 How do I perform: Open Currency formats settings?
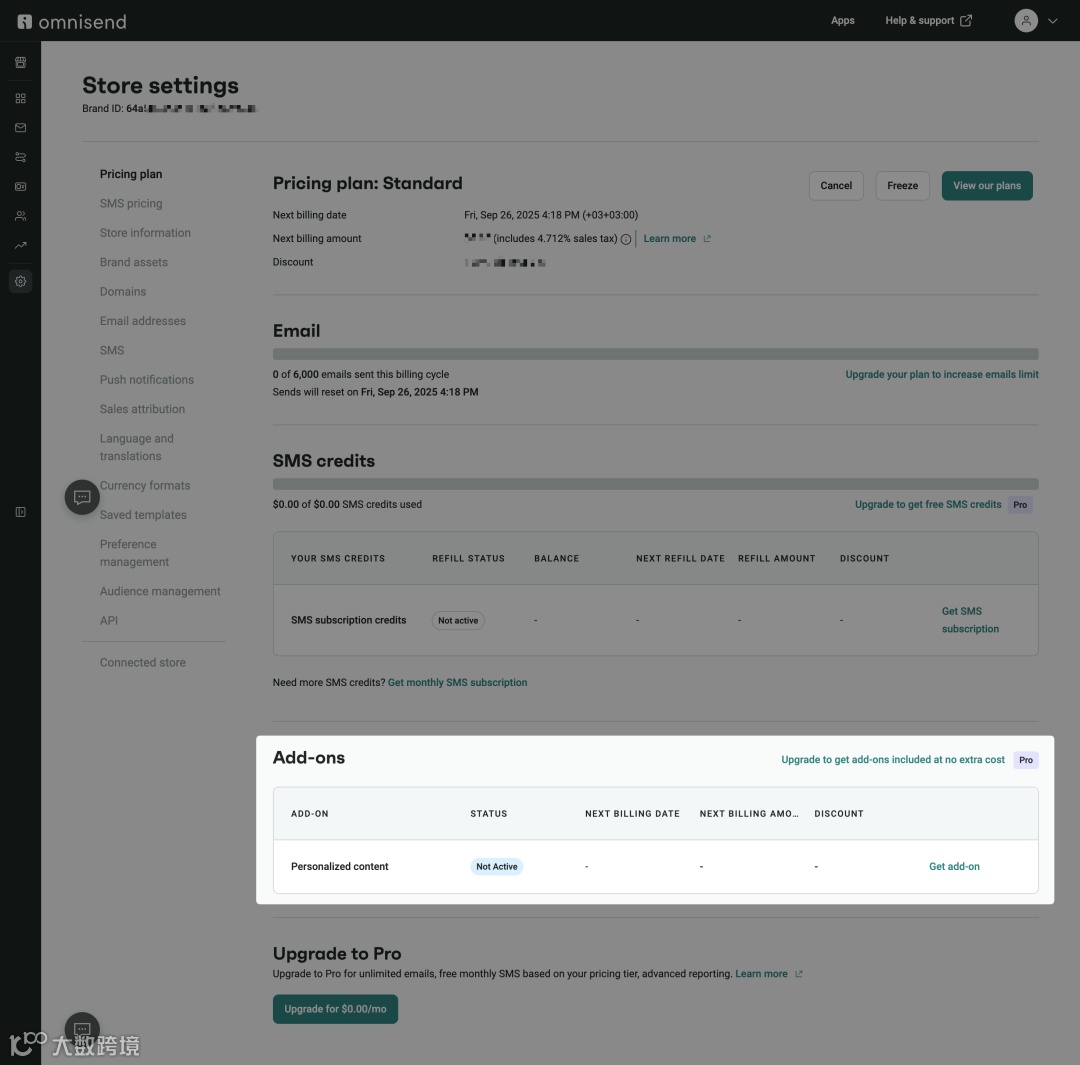coord(145,486)
